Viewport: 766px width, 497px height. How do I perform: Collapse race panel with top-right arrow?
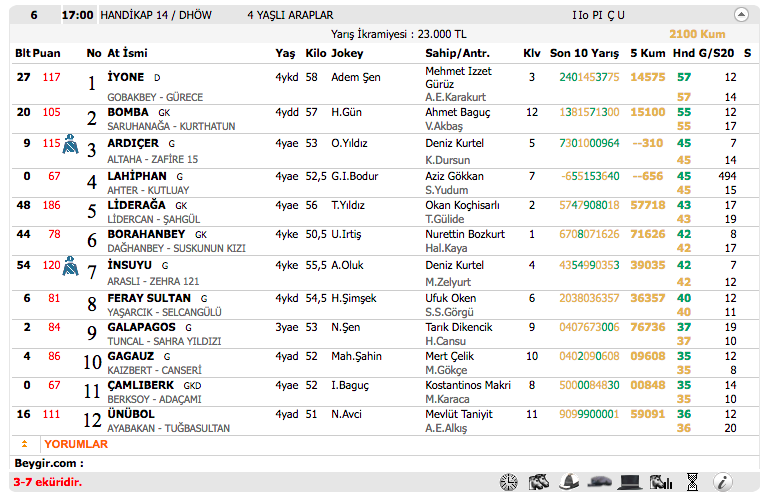(x=741, y=15)
